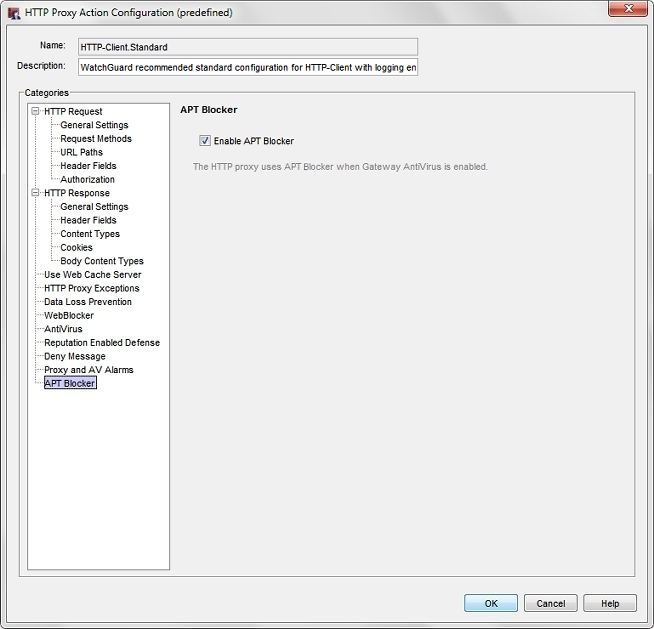
Task: Select Use Web Cache Server
Action: tap(93, 274)
